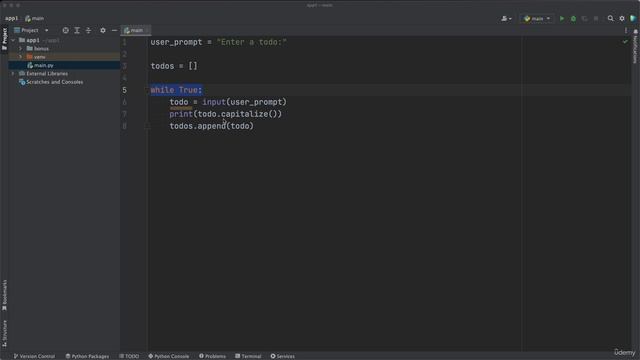Click "Enter a todo:" string literal

(252, 42)
